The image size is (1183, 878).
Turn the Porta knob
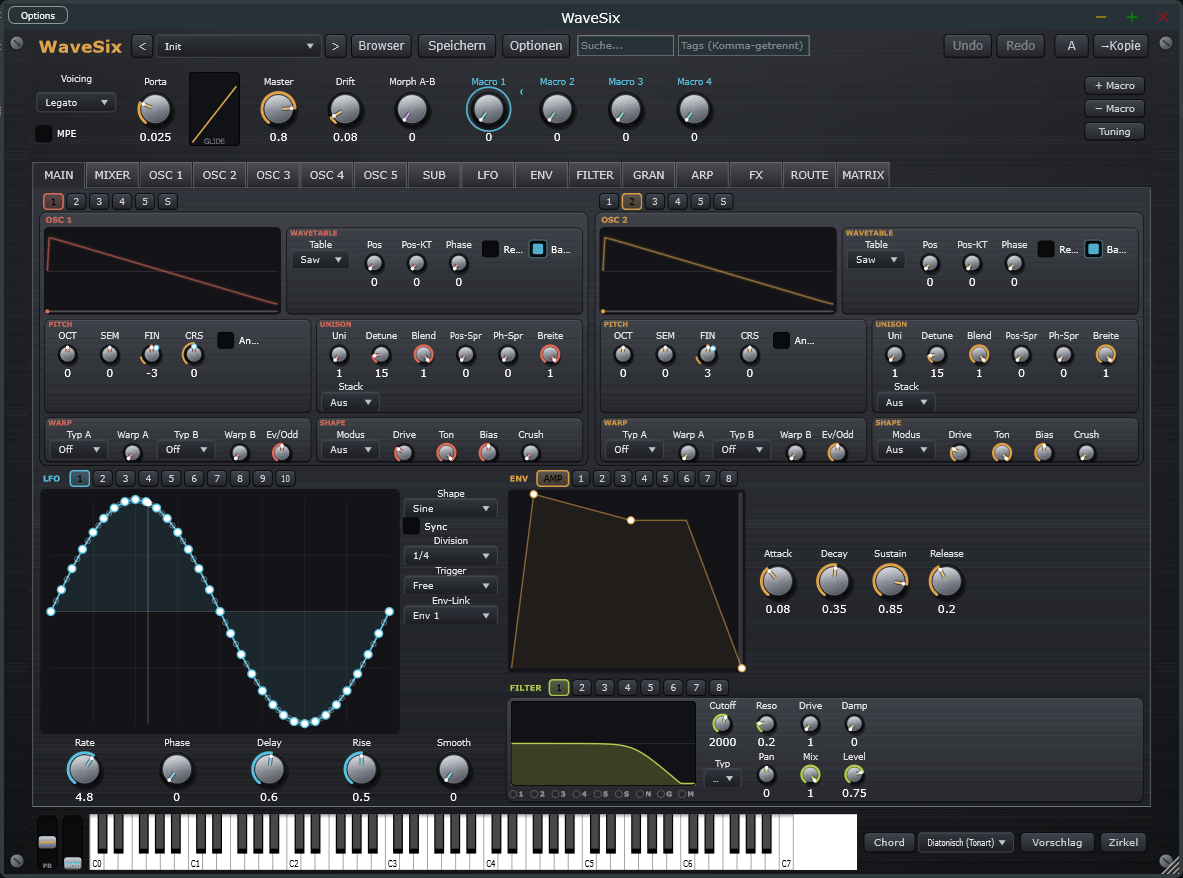coord(155,110)
